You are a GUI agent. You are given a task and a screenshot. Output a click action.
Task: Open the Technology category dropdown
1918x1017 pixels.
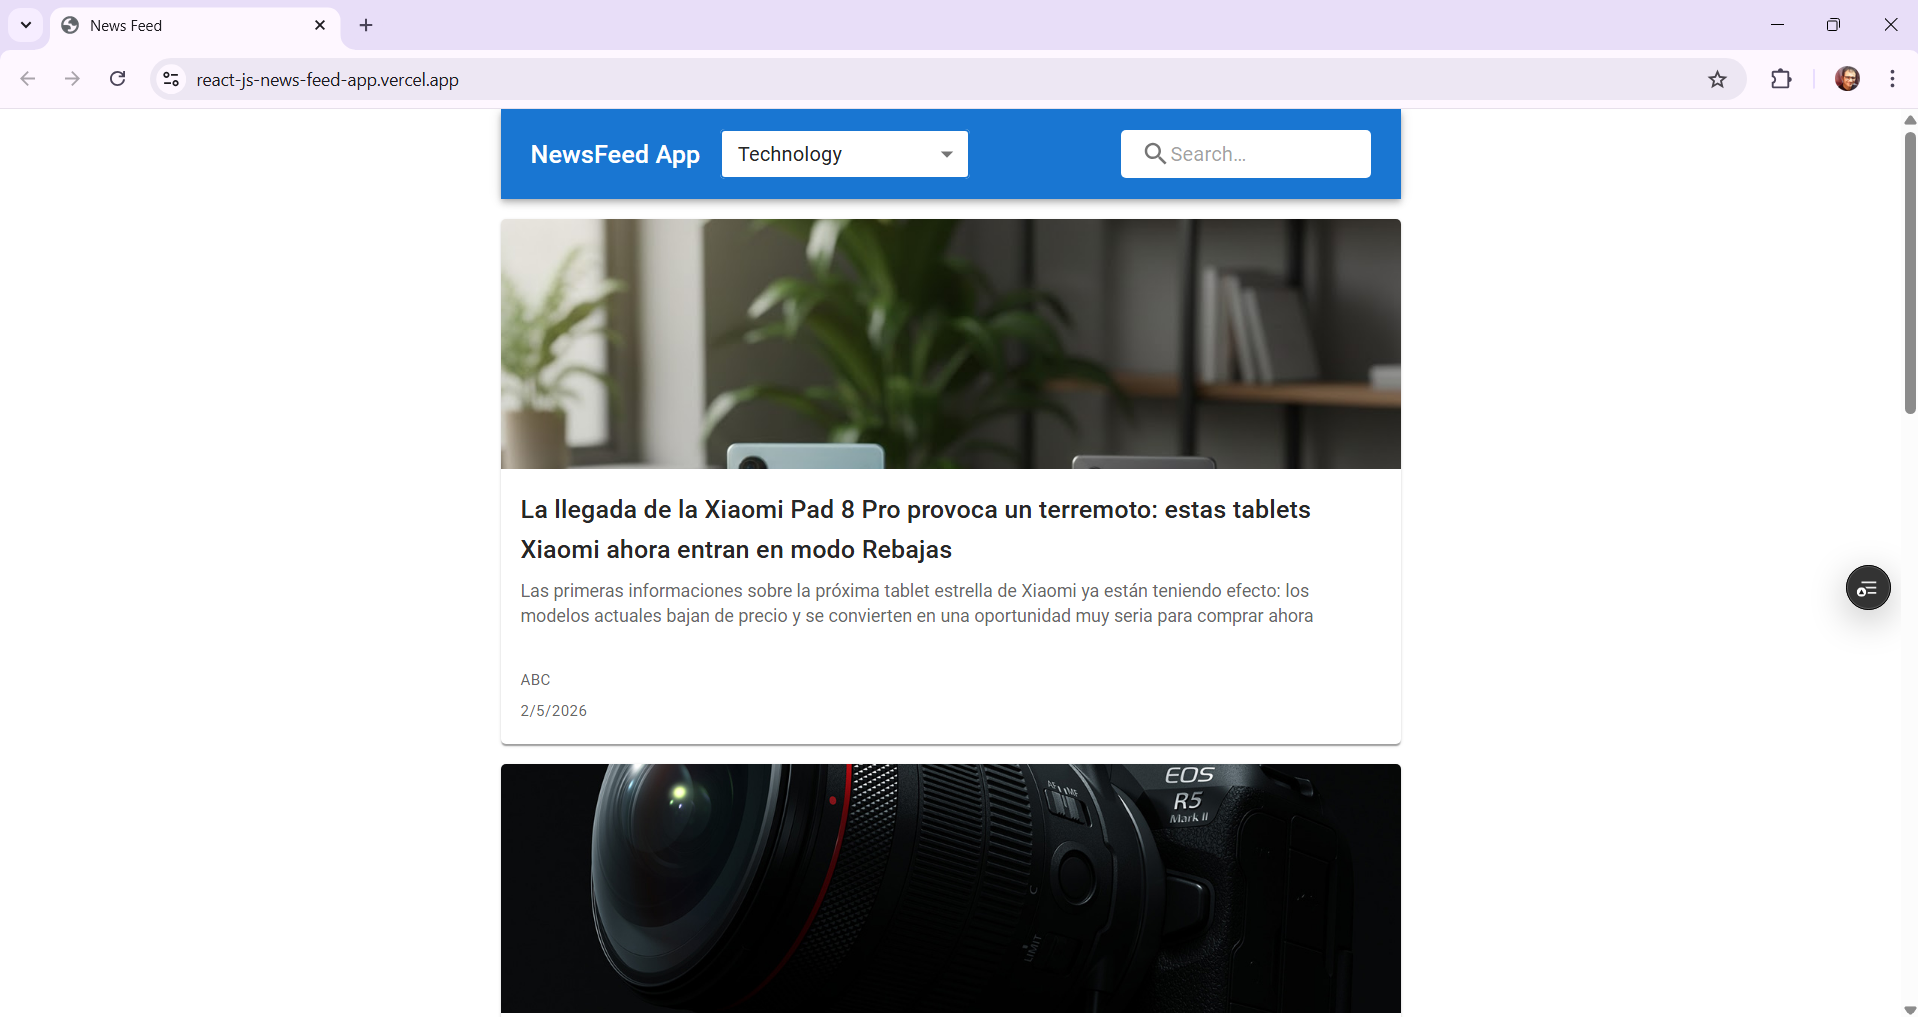(844, 153)
